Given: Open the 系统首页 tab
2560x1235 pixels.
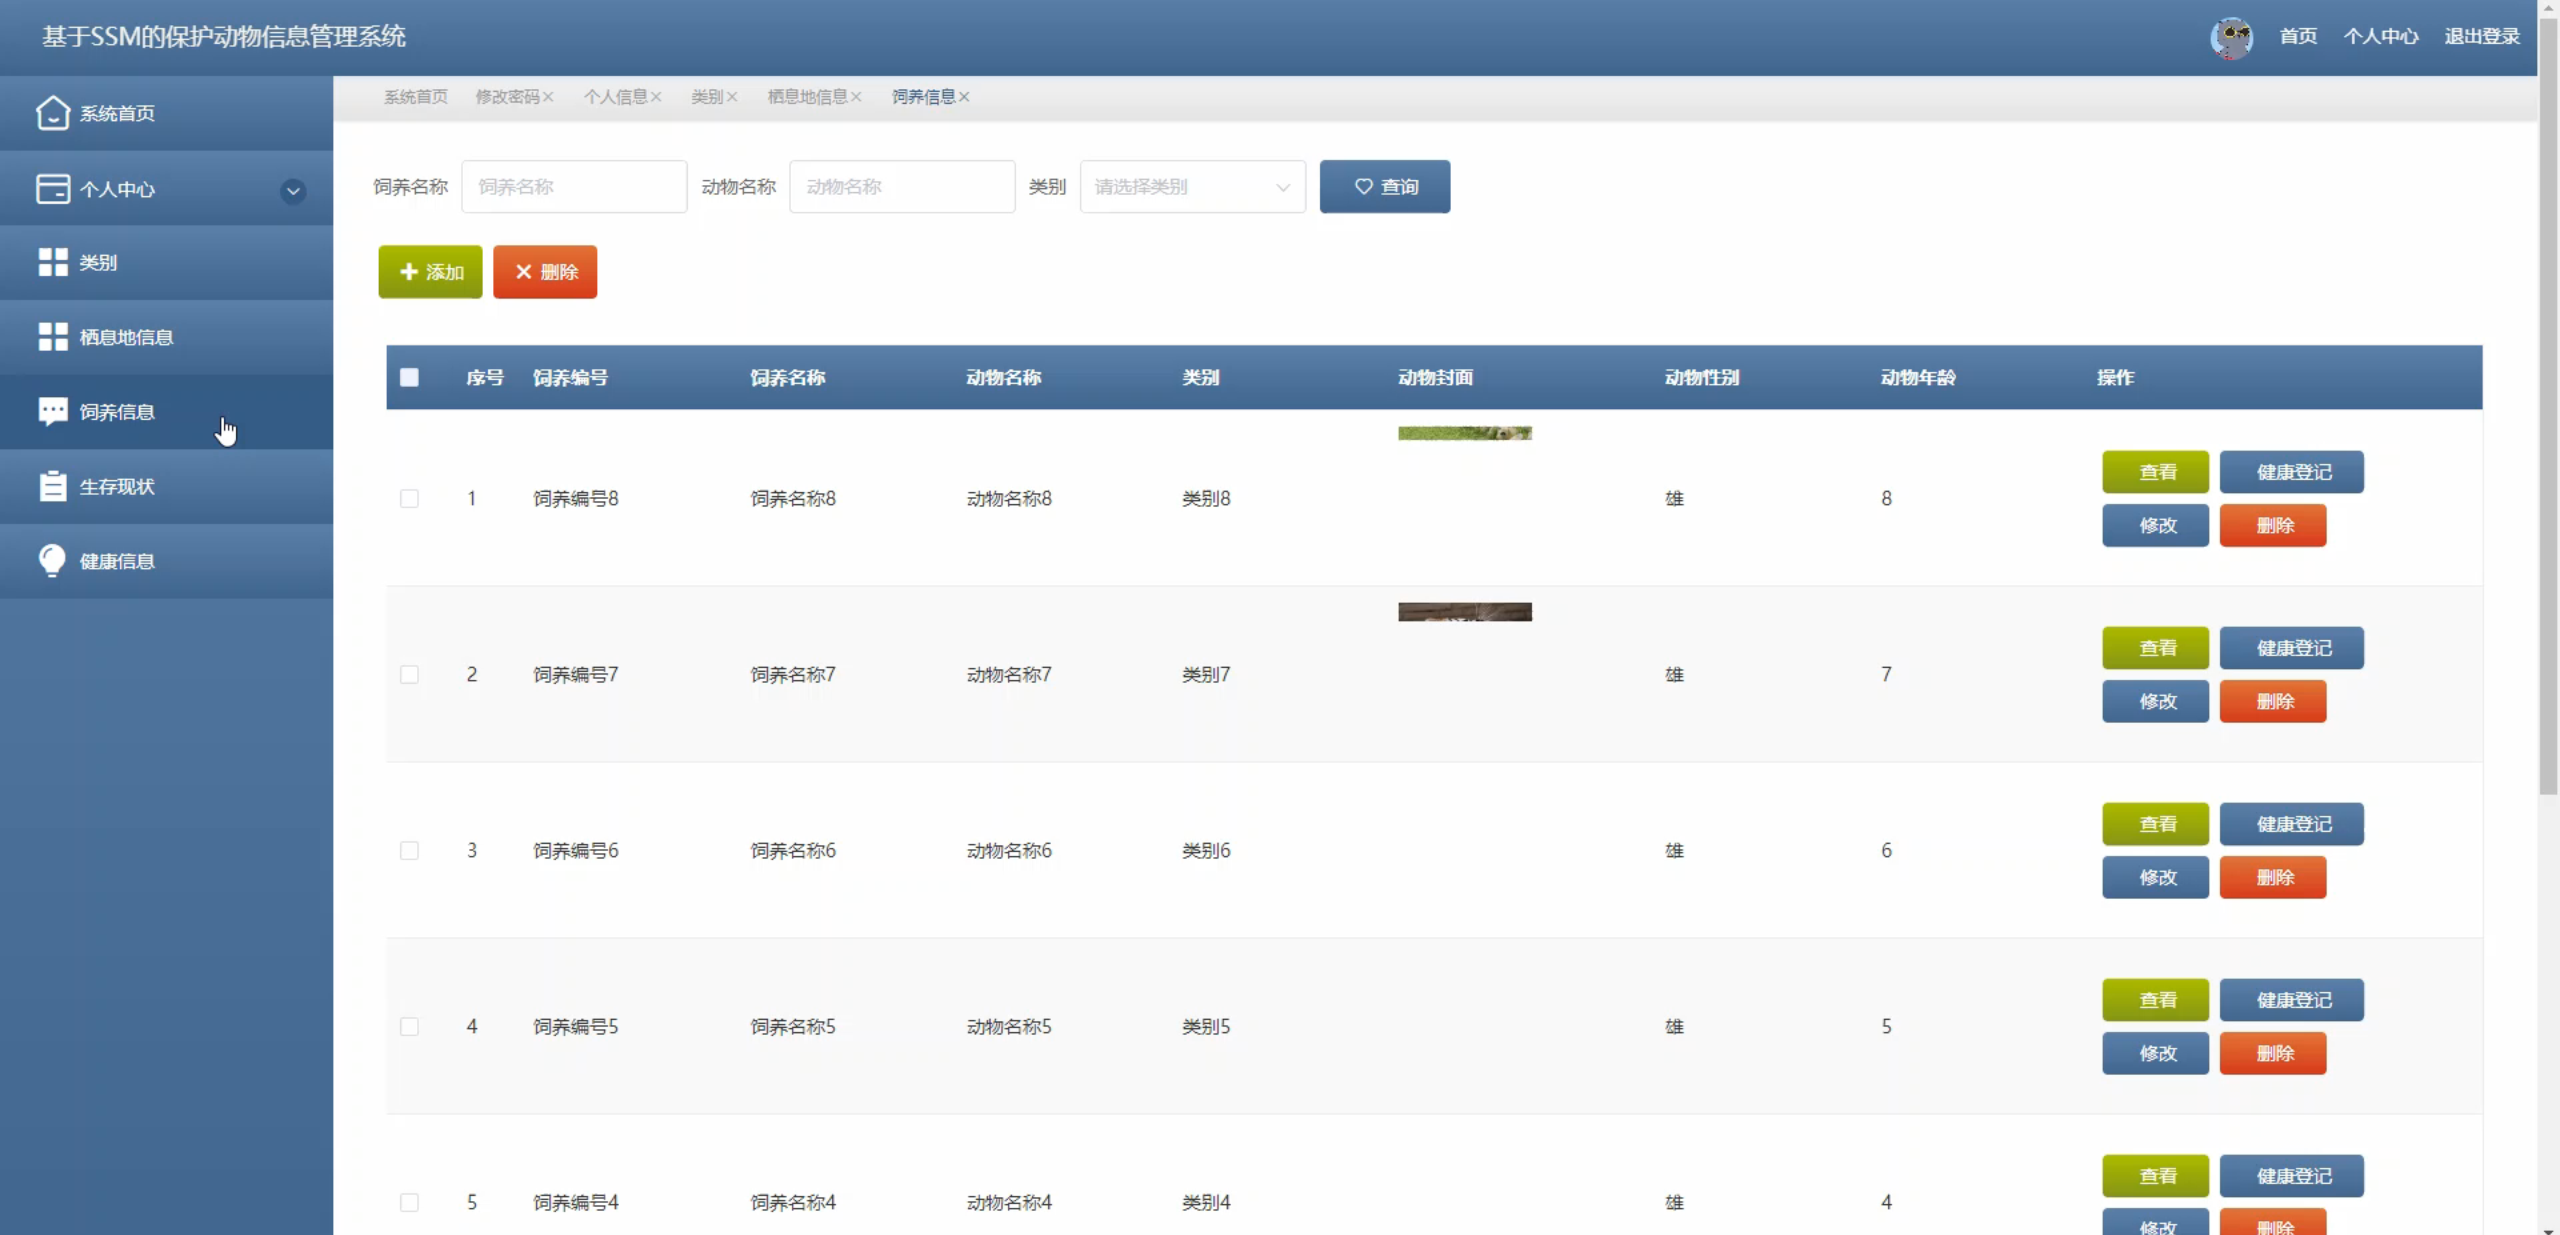Looking at the screenshot, I should click(x=416, y=97).
